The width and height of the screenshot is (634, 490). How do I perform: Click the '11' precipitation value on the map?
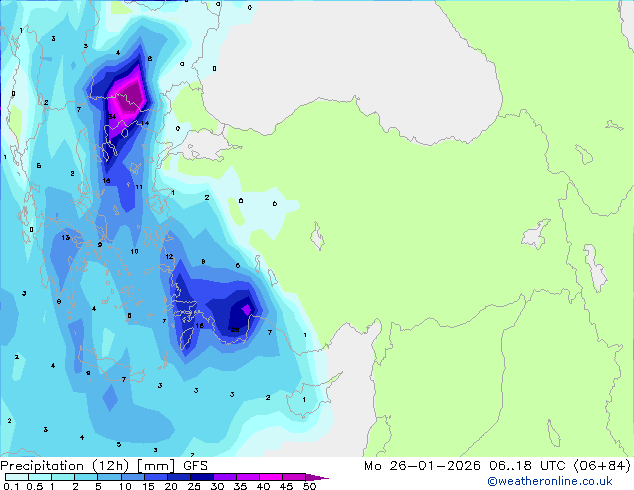point(139,187)
